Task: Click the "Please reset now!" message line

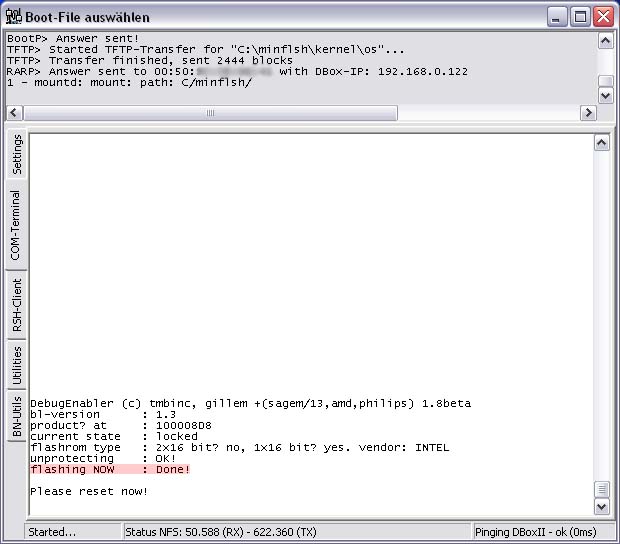Action: click(89, 491)
